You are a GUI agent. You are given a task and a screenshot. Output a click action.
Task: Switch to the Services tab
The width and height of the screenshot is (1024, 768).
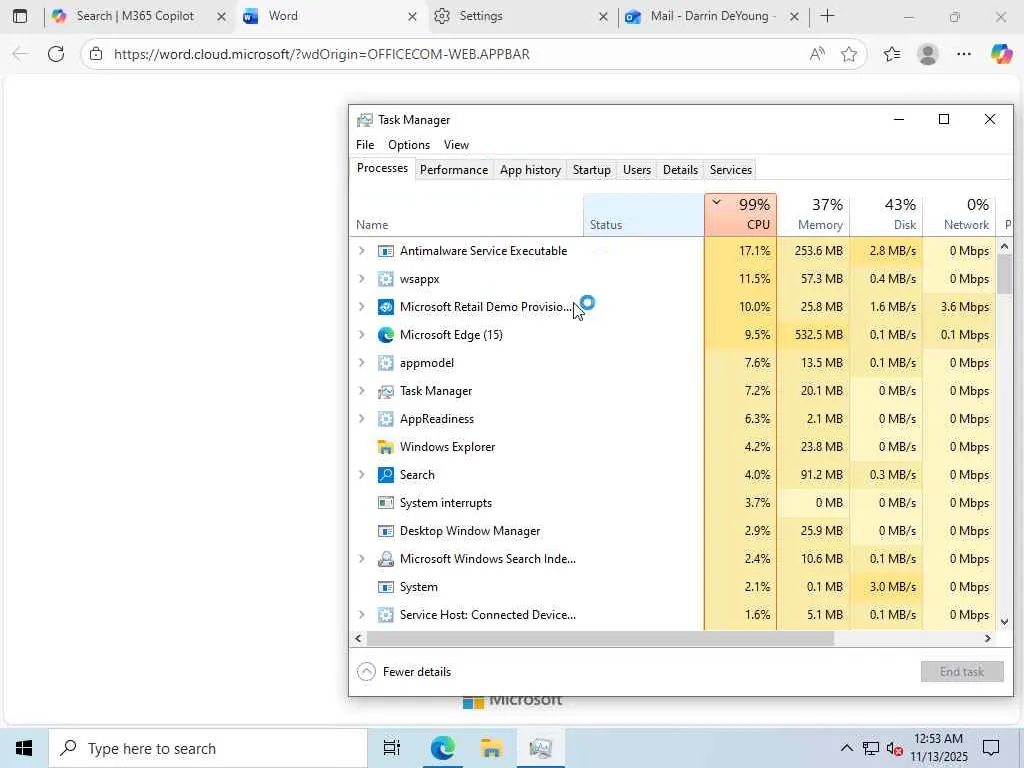[731, 170]
